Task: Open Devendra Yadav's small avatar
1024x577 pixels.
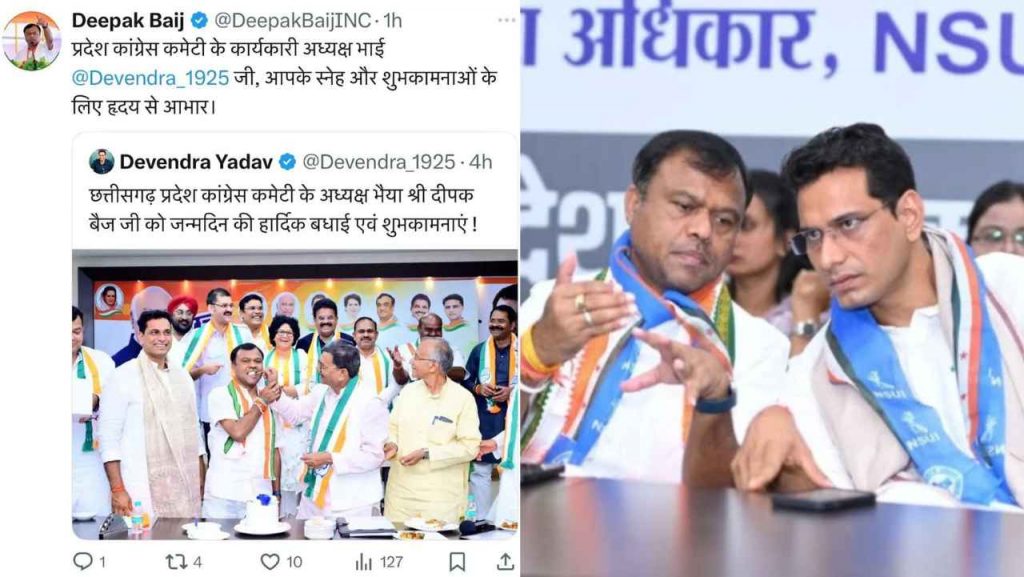Action: [x=101, y=161]
